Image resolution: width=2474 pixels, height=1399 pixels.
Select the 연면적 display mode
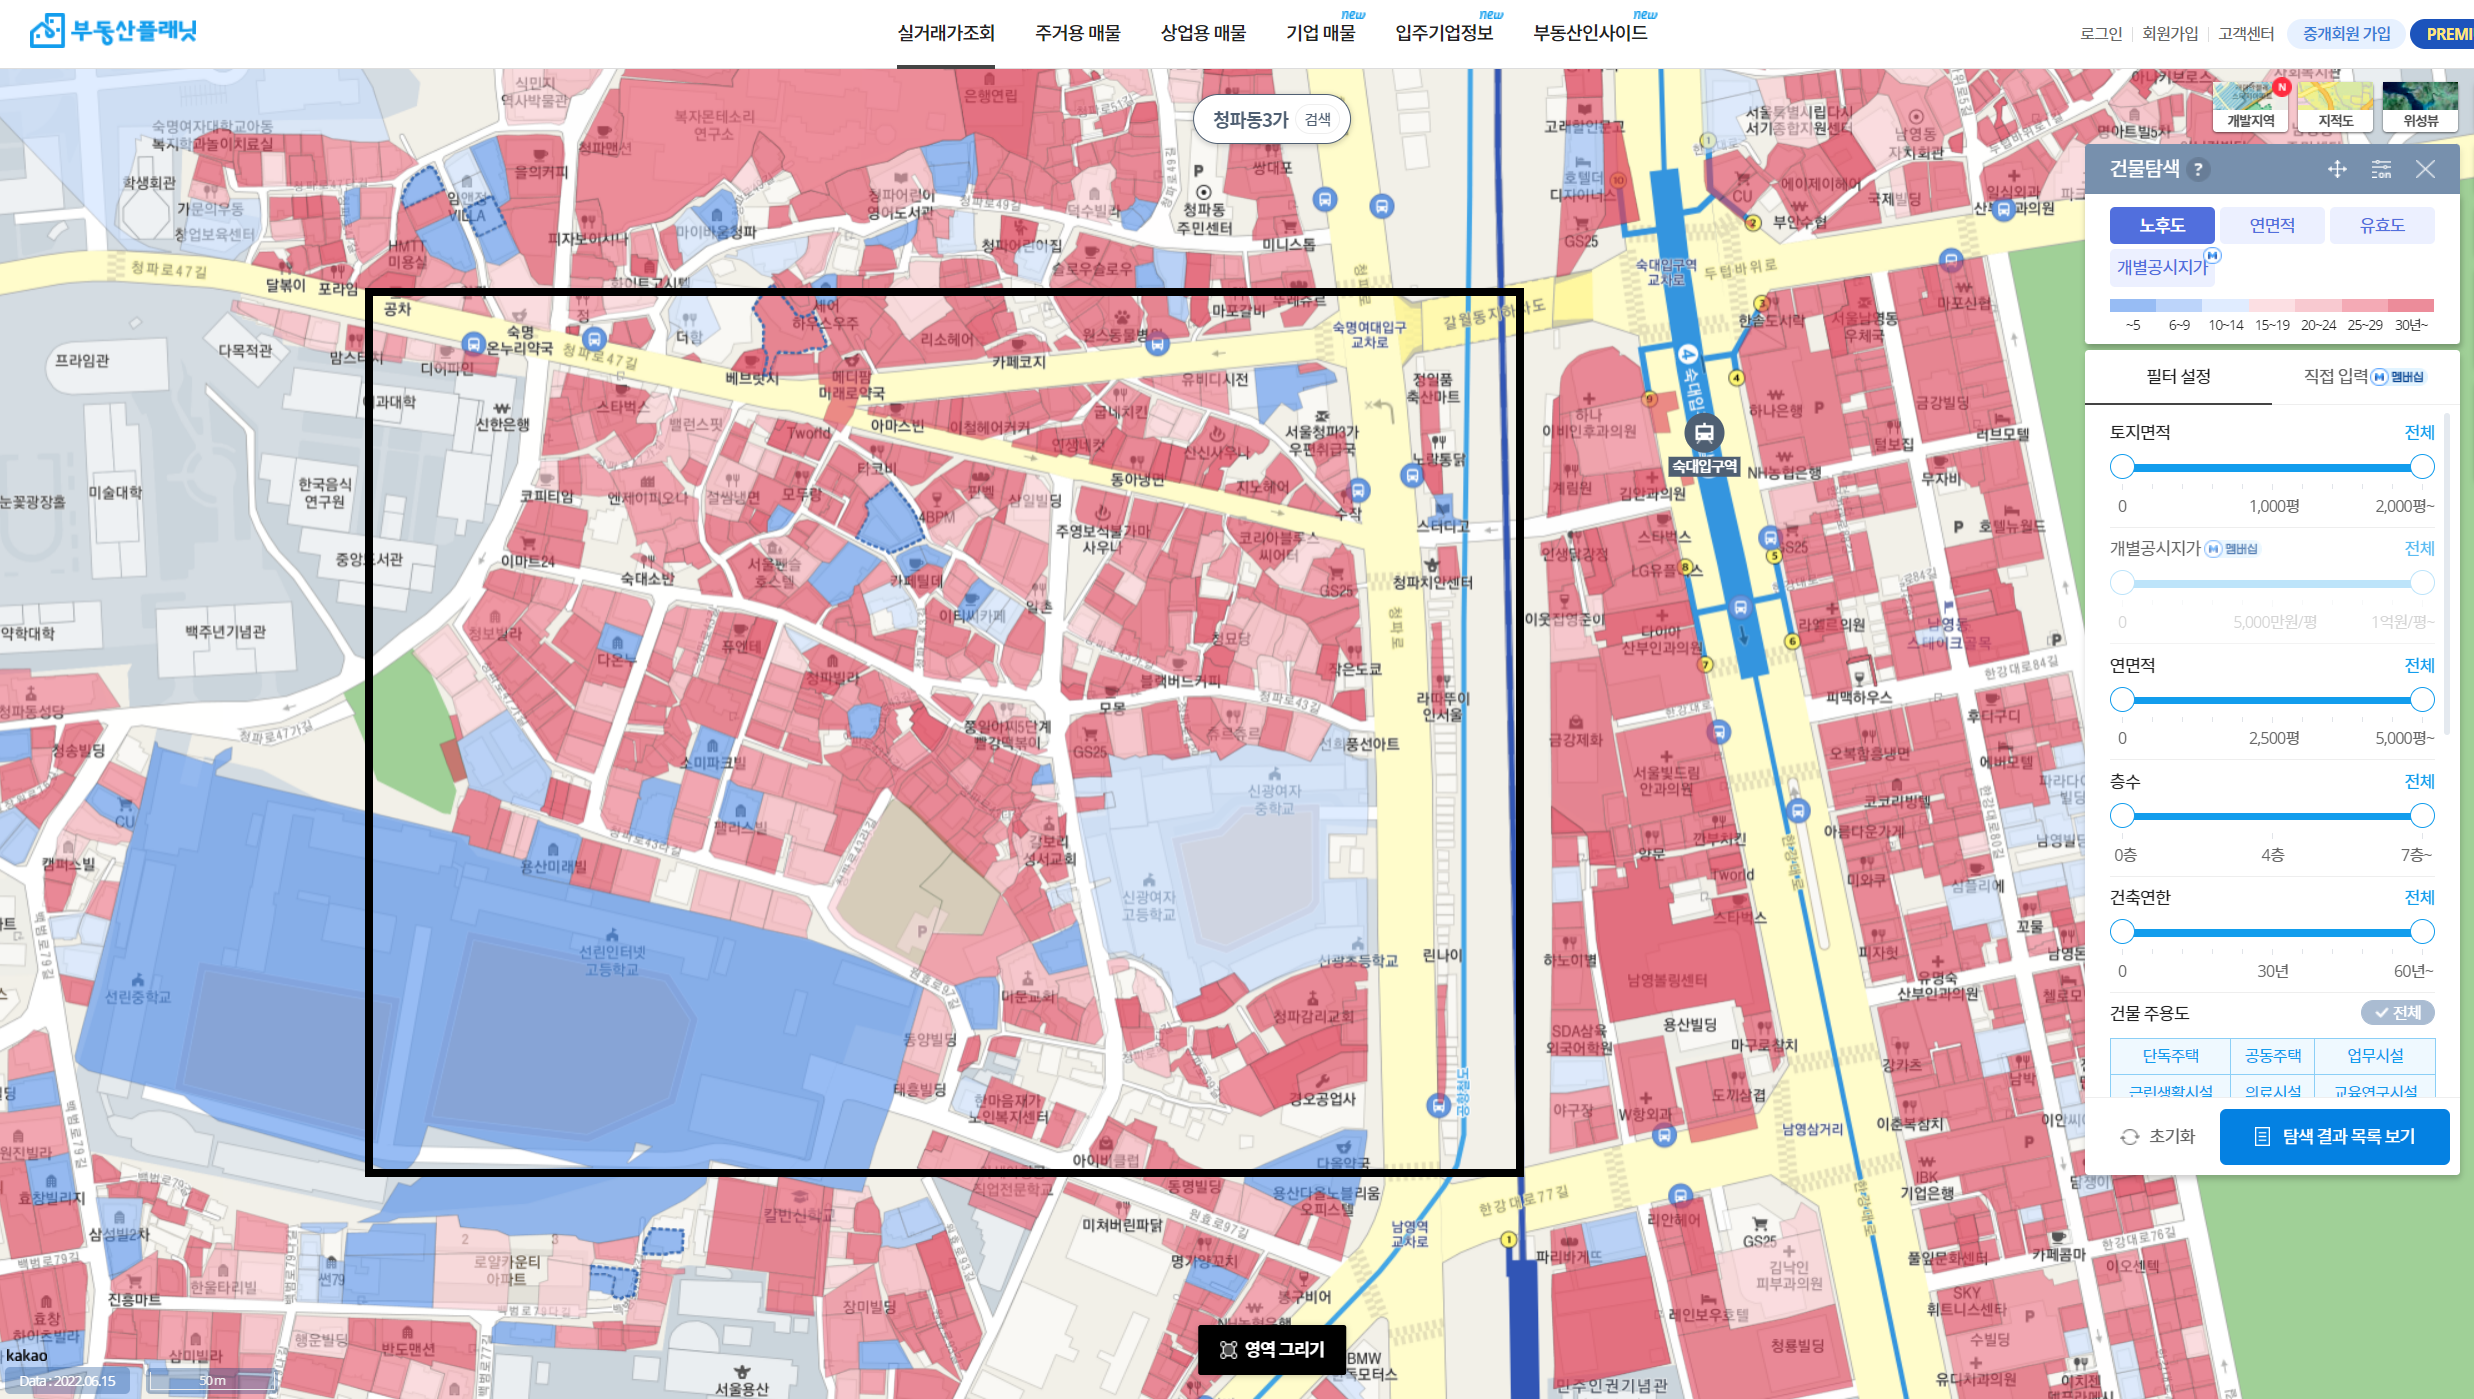(x=2272, y=226)
